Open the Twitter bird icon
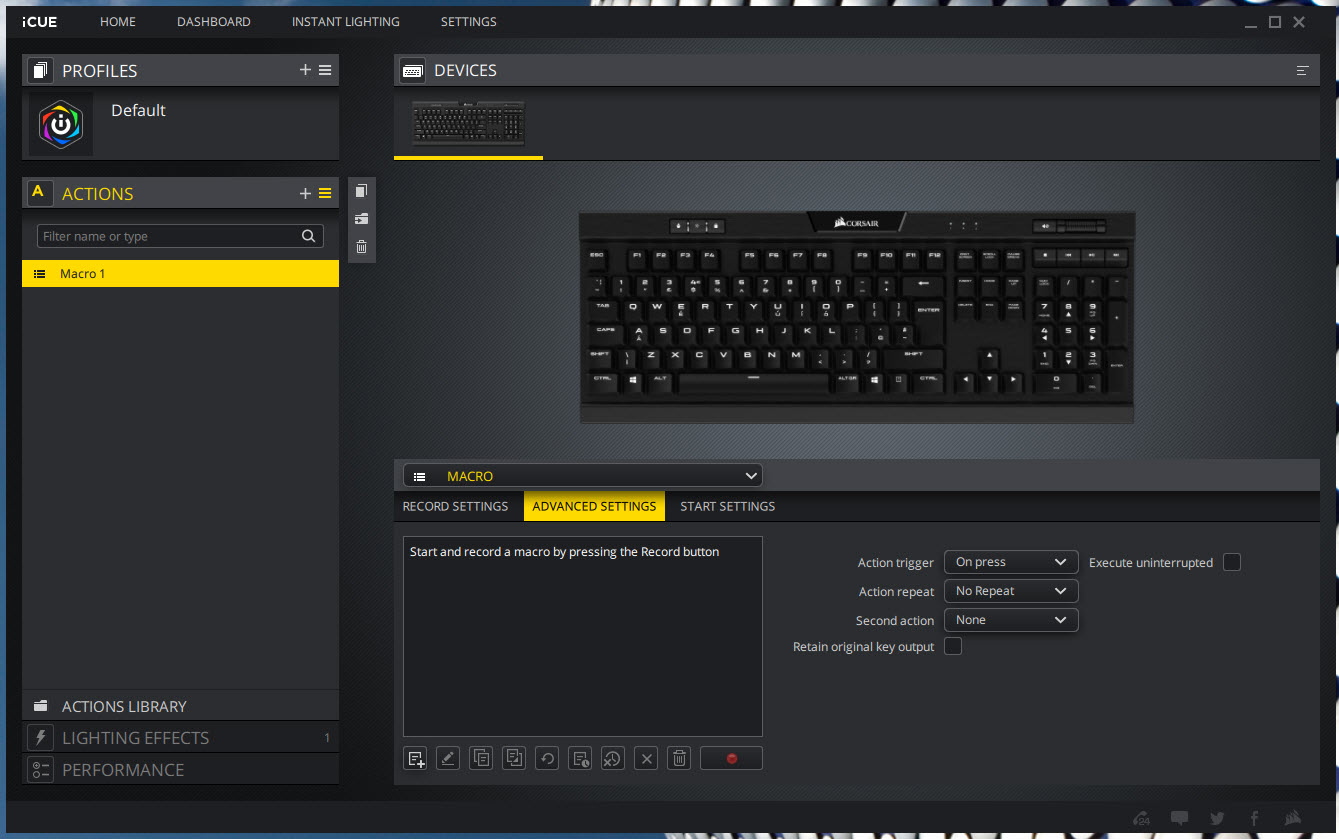 pos(1217,818)
